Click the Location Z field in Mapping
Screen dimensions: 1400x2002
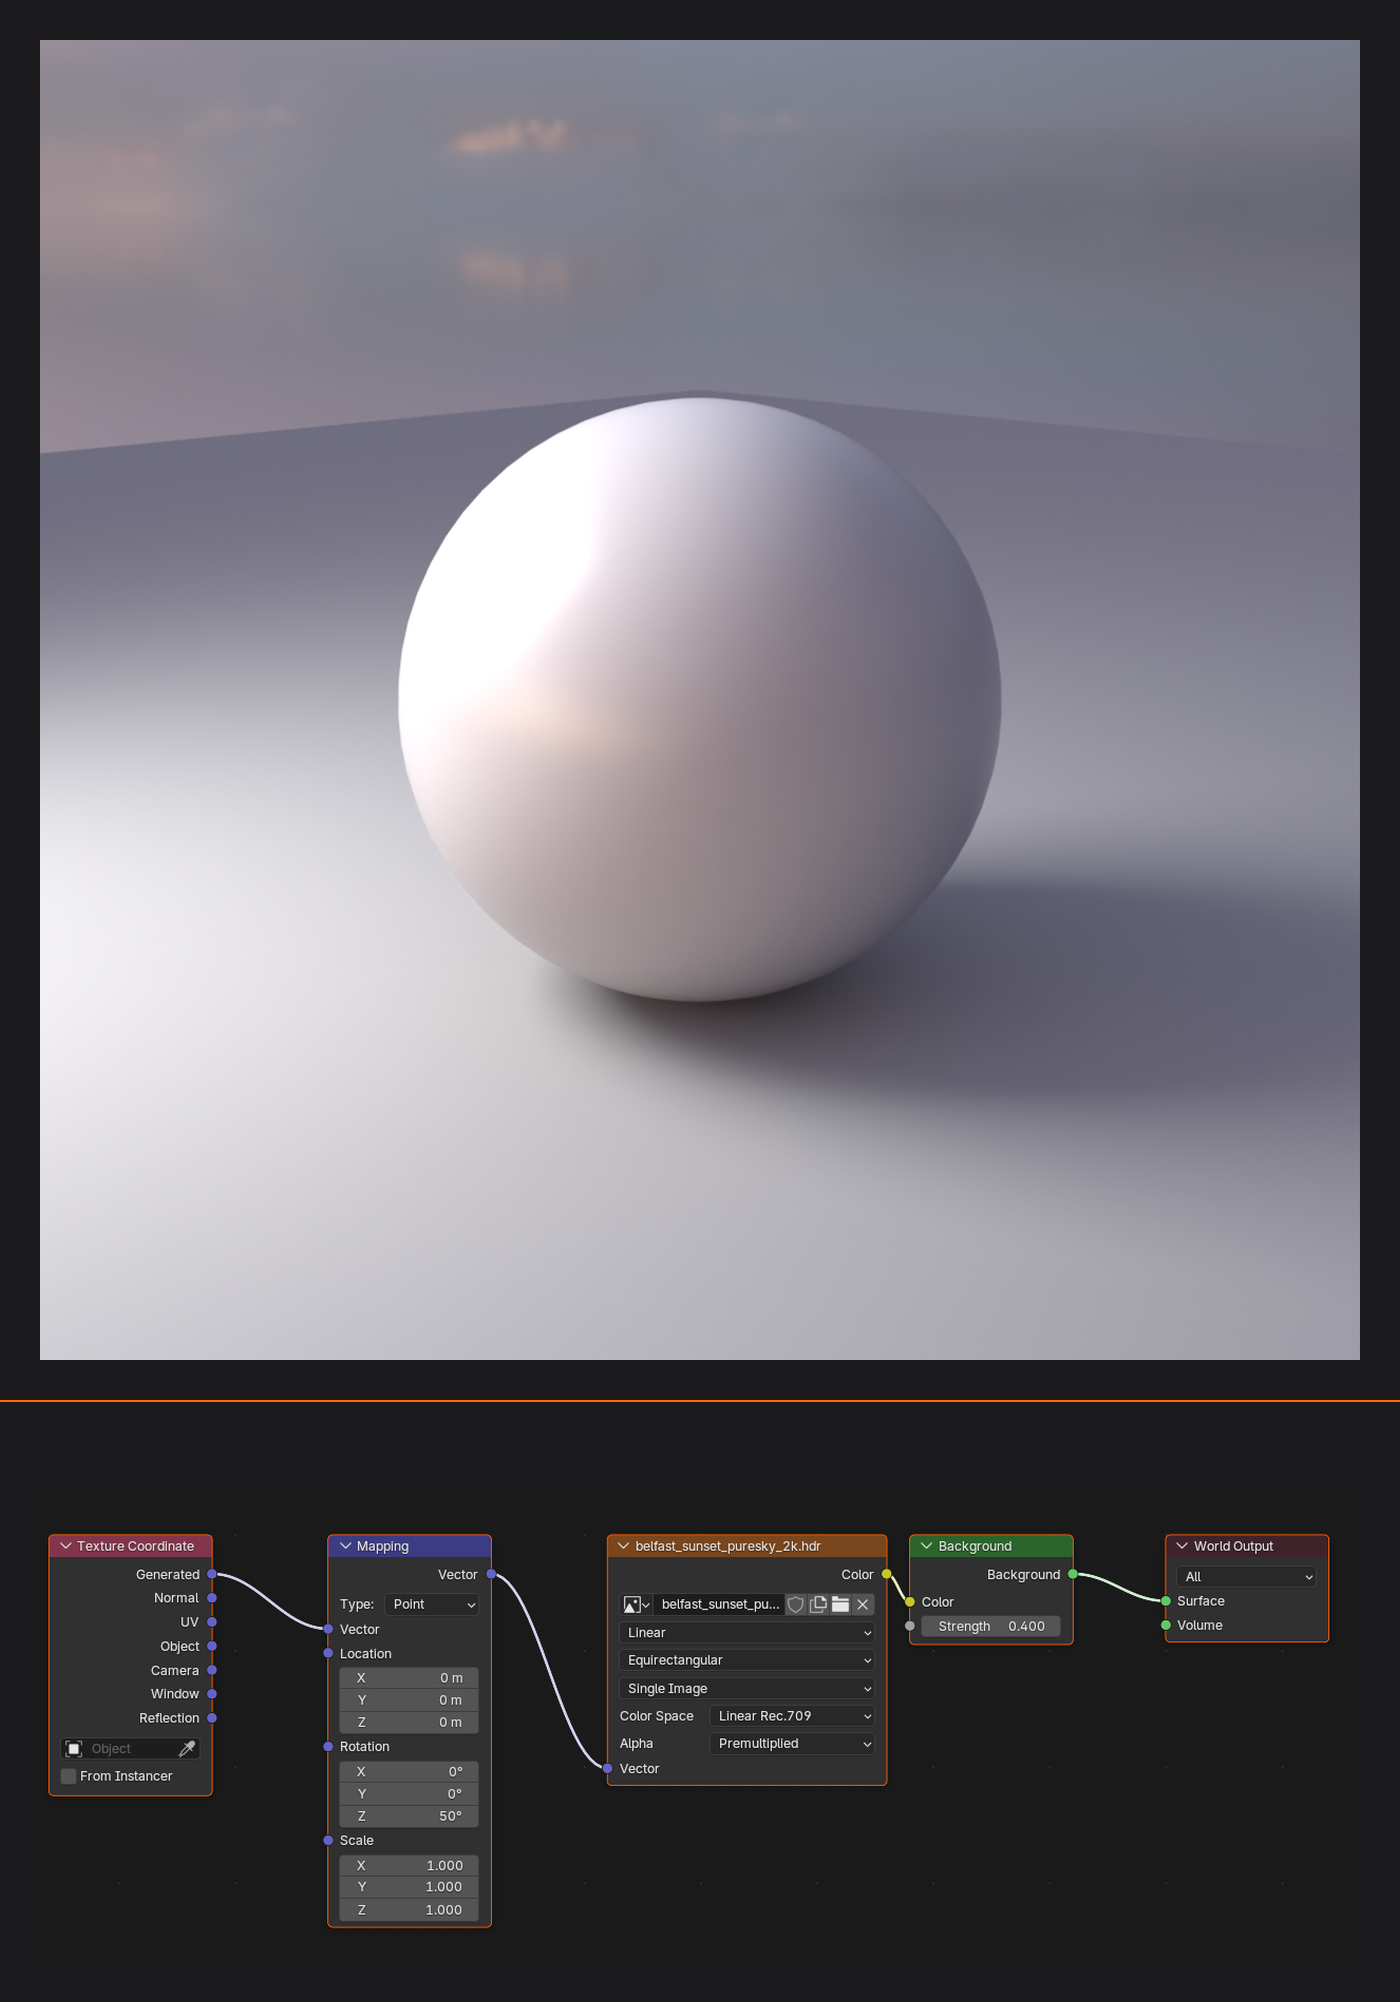click(x=409, y=1722)
